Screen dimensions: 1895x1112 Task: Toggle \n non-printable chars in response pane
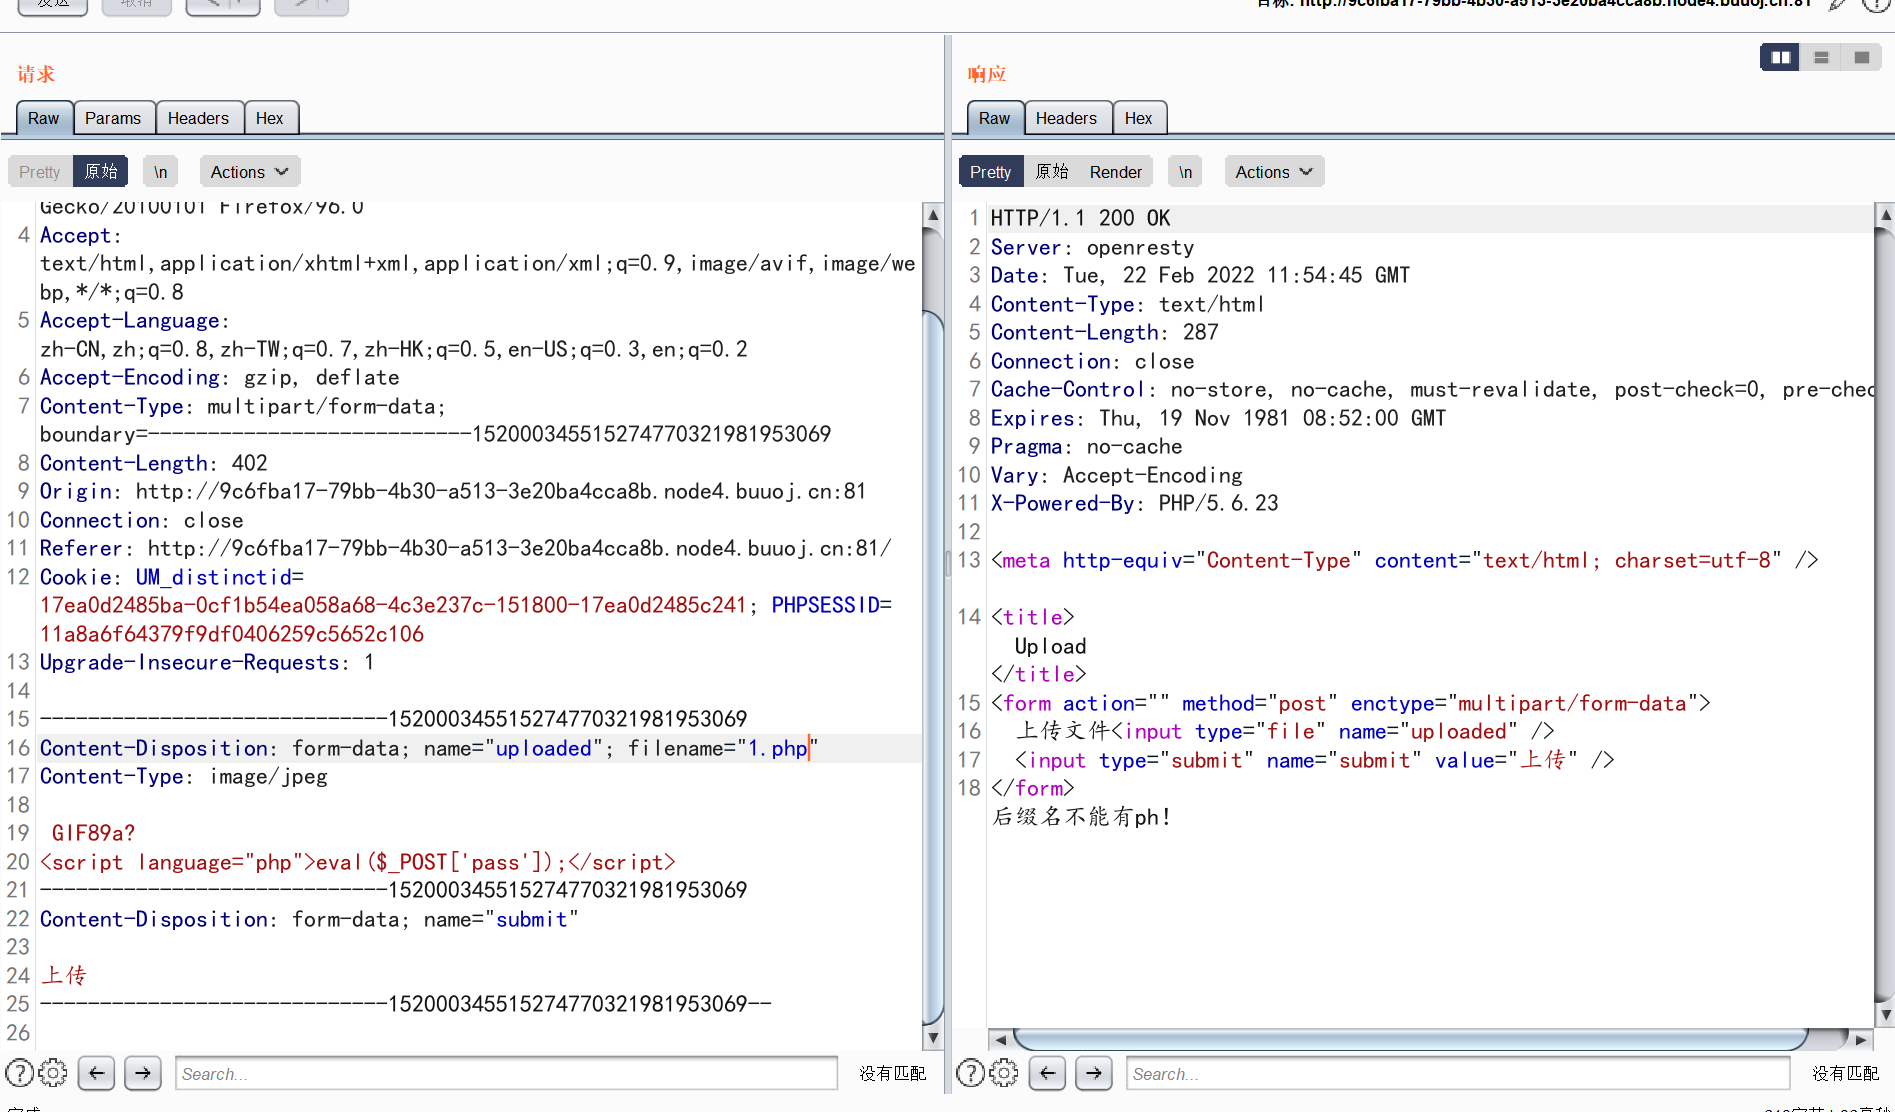[x=1185, y=172]
